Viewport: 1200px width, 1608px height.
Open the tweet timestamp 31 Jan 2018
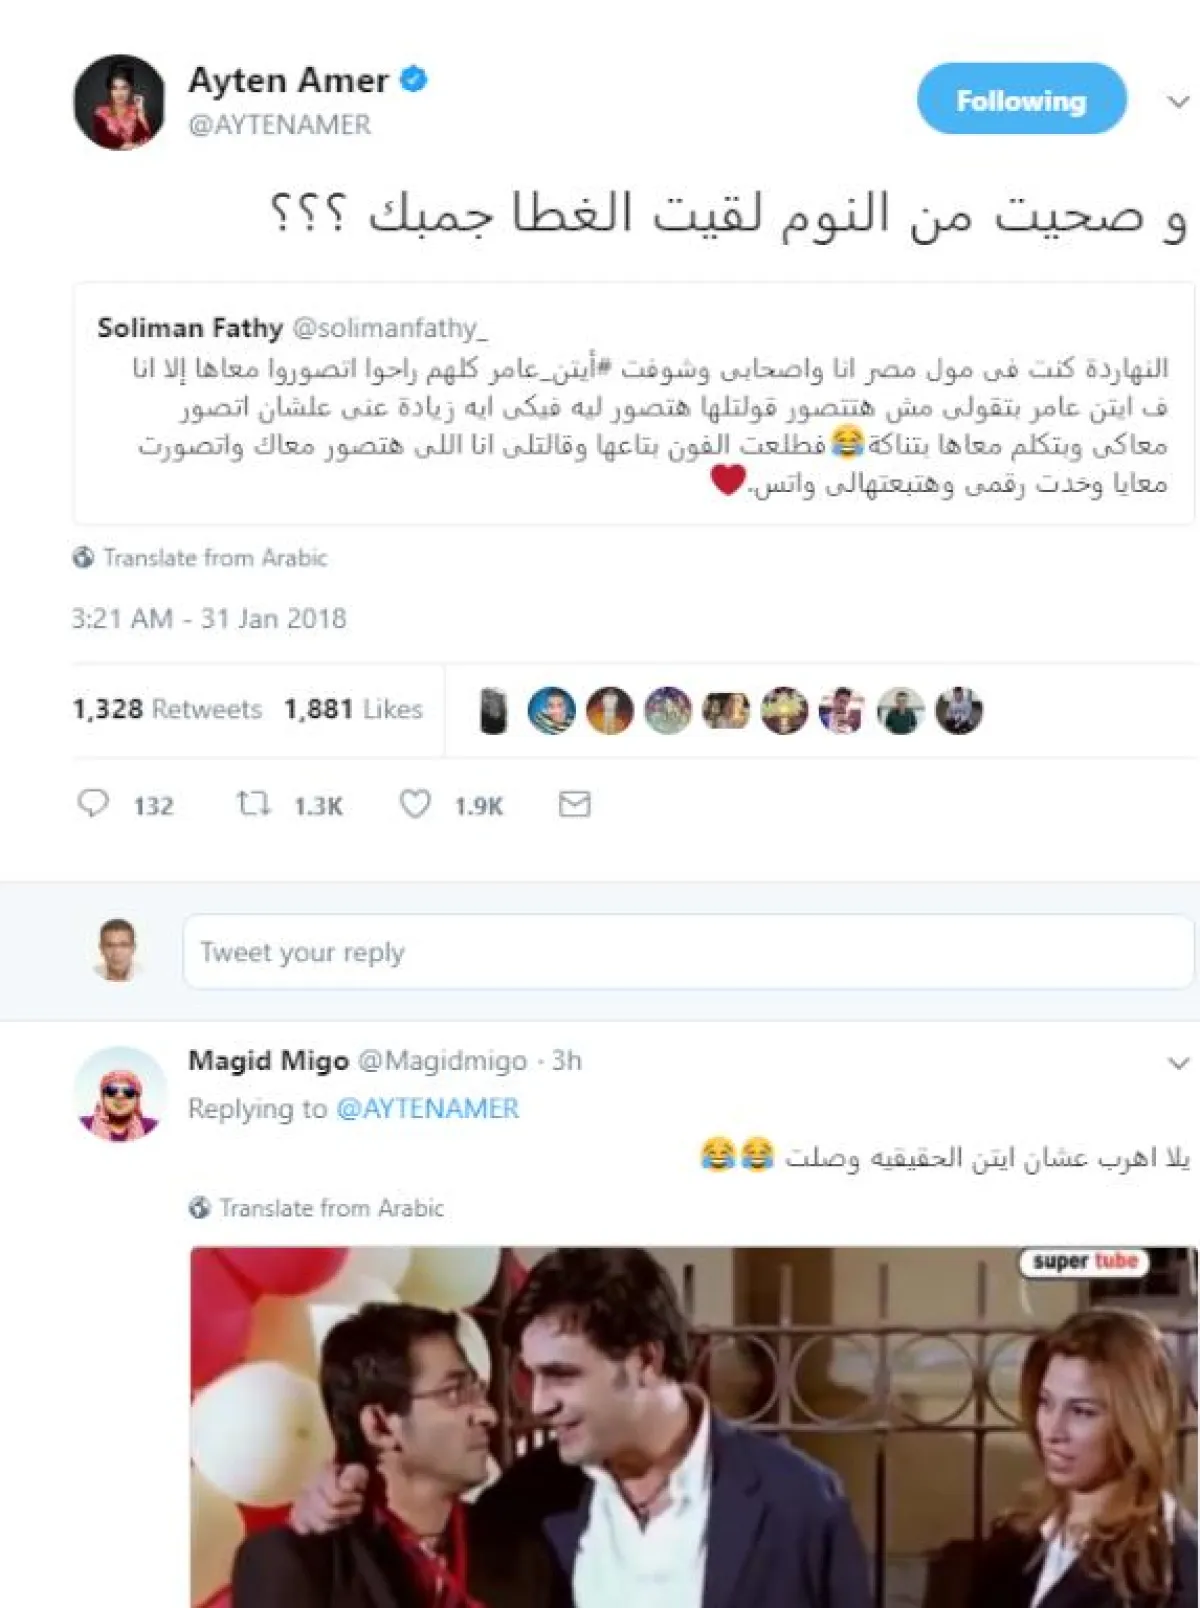click(208, 618)
